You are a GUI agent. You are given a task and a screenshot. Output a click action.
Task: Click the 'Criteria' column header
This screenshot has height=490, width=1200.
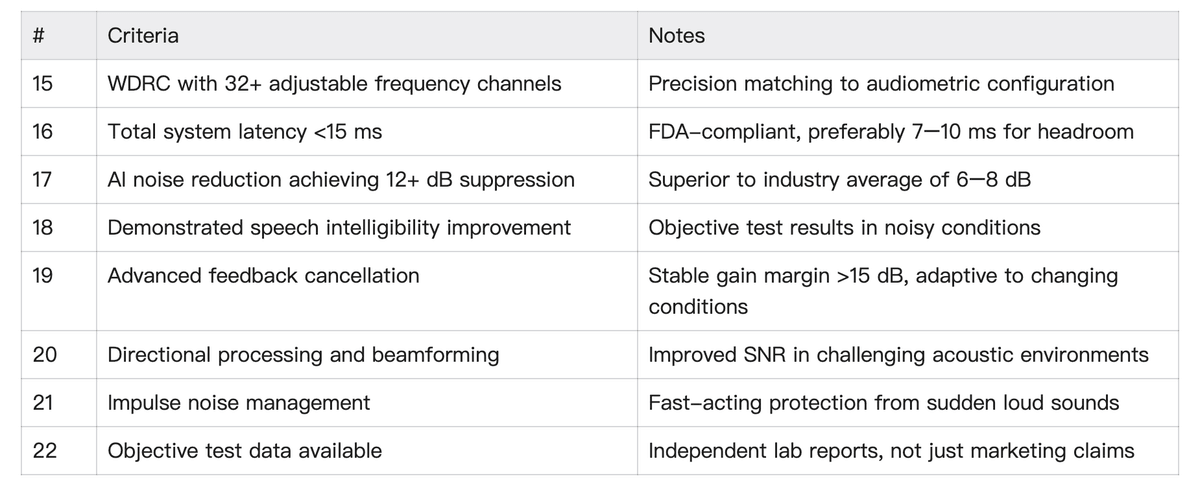tap(143, 36)
